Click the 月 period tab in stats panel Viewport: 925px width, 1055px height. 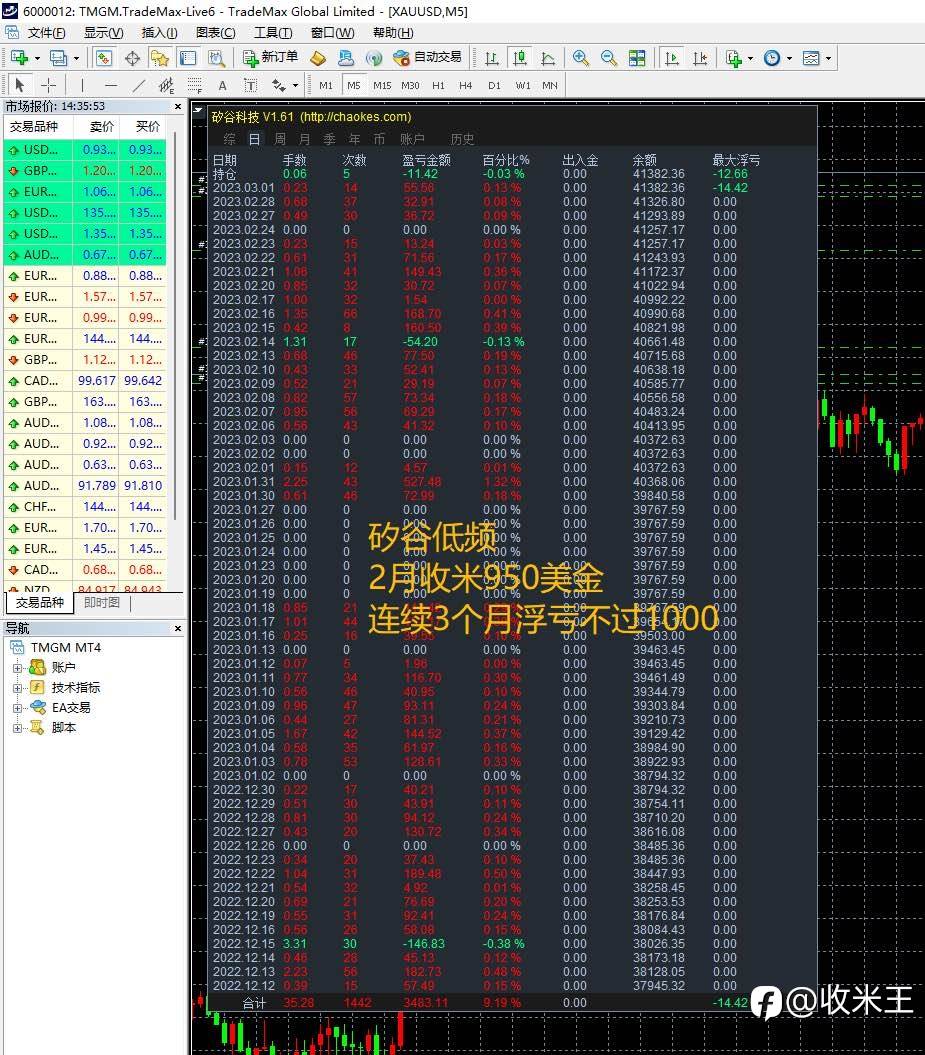305,139
